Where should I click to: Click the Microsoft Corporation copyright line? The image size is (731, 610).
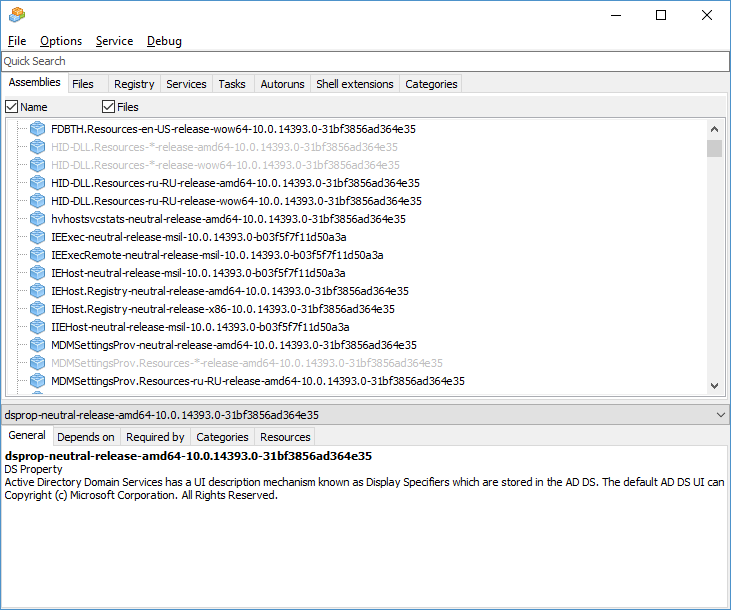(141, 495)
